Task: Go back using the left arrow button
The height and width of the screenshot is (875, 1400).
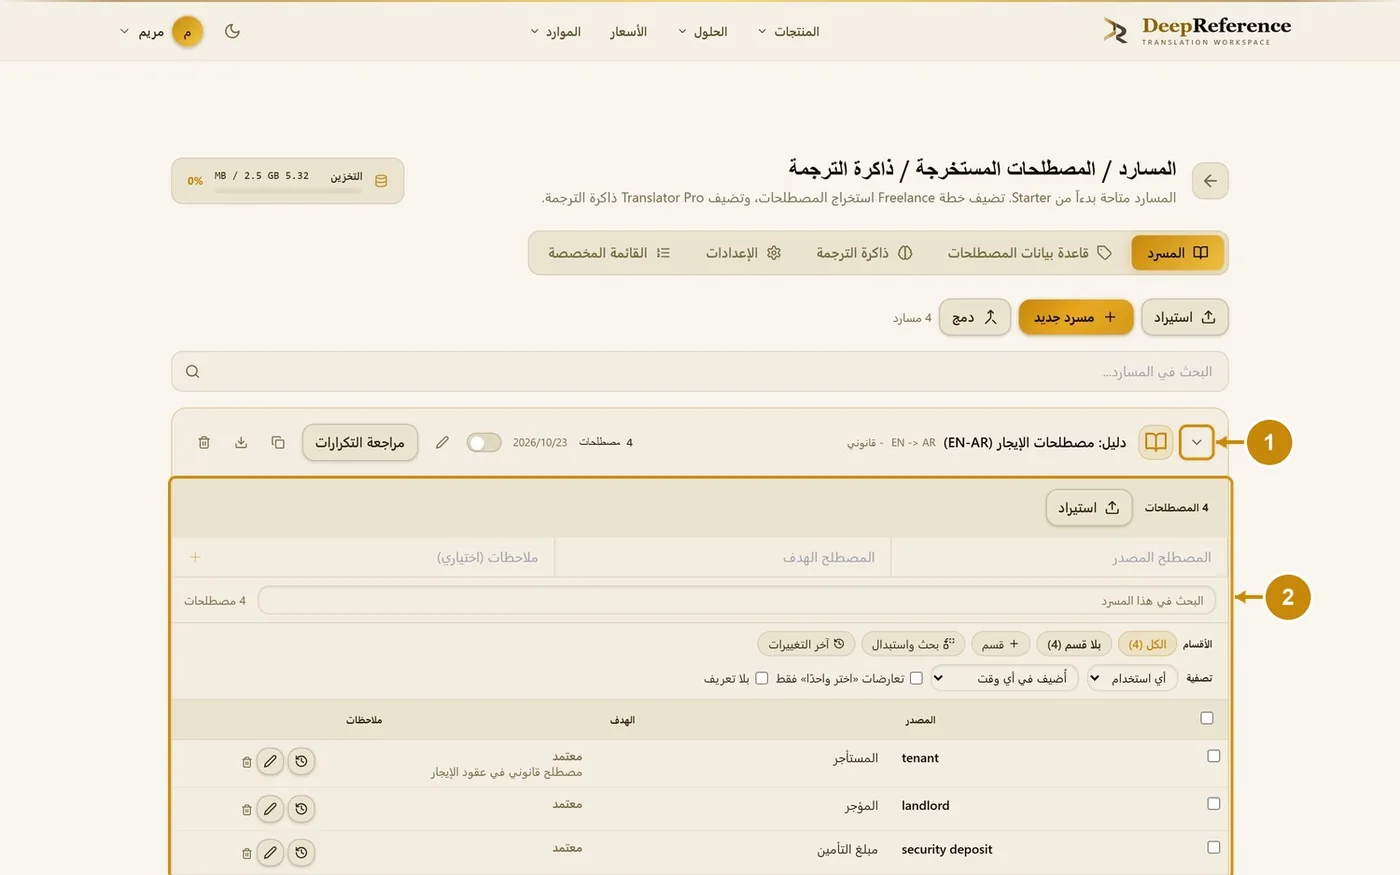Action: pyautogui.click(x=1210, y=181)
